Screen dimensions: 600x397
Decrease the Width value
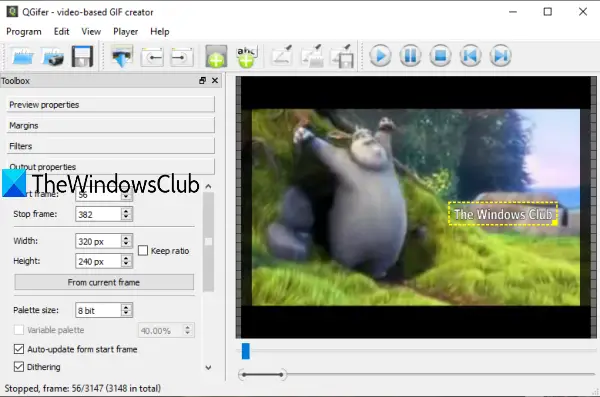pyautogui.click(x=126, y=245)
